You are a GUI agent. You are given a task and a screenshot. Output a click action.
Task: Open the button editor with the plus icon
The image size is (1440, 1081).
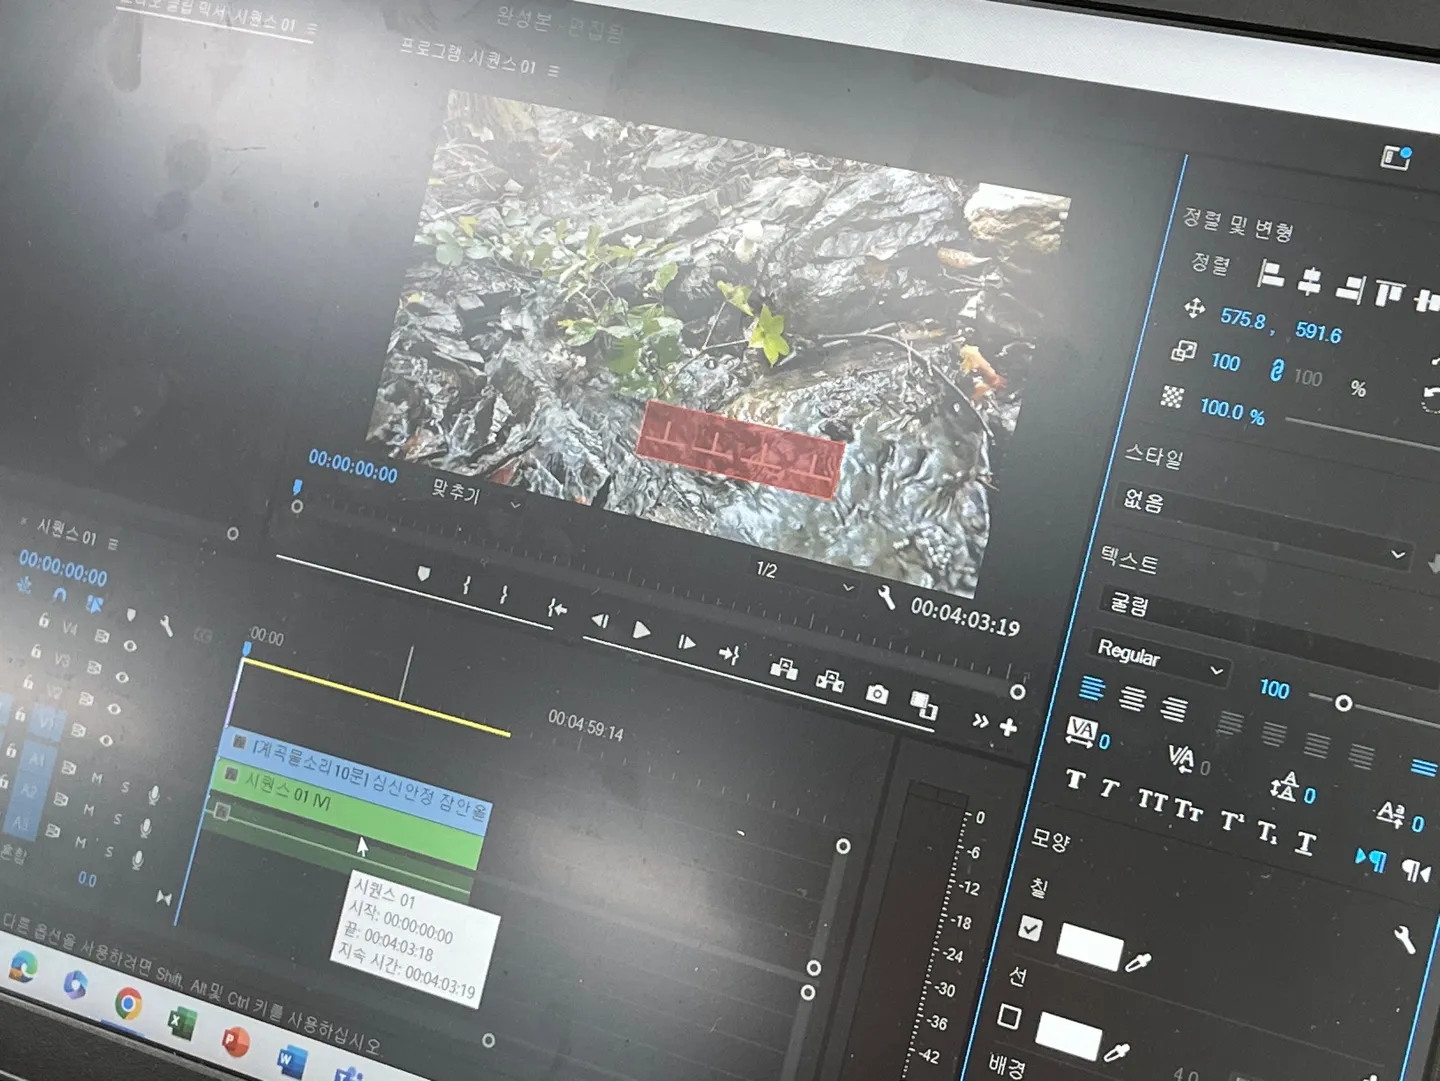pyautogui.click(x=1009, y=727)
